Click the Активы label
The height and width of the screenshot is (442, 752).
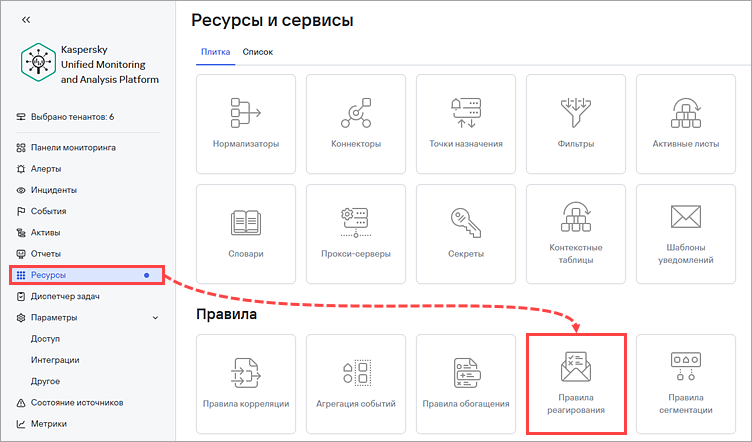point(45,233)
